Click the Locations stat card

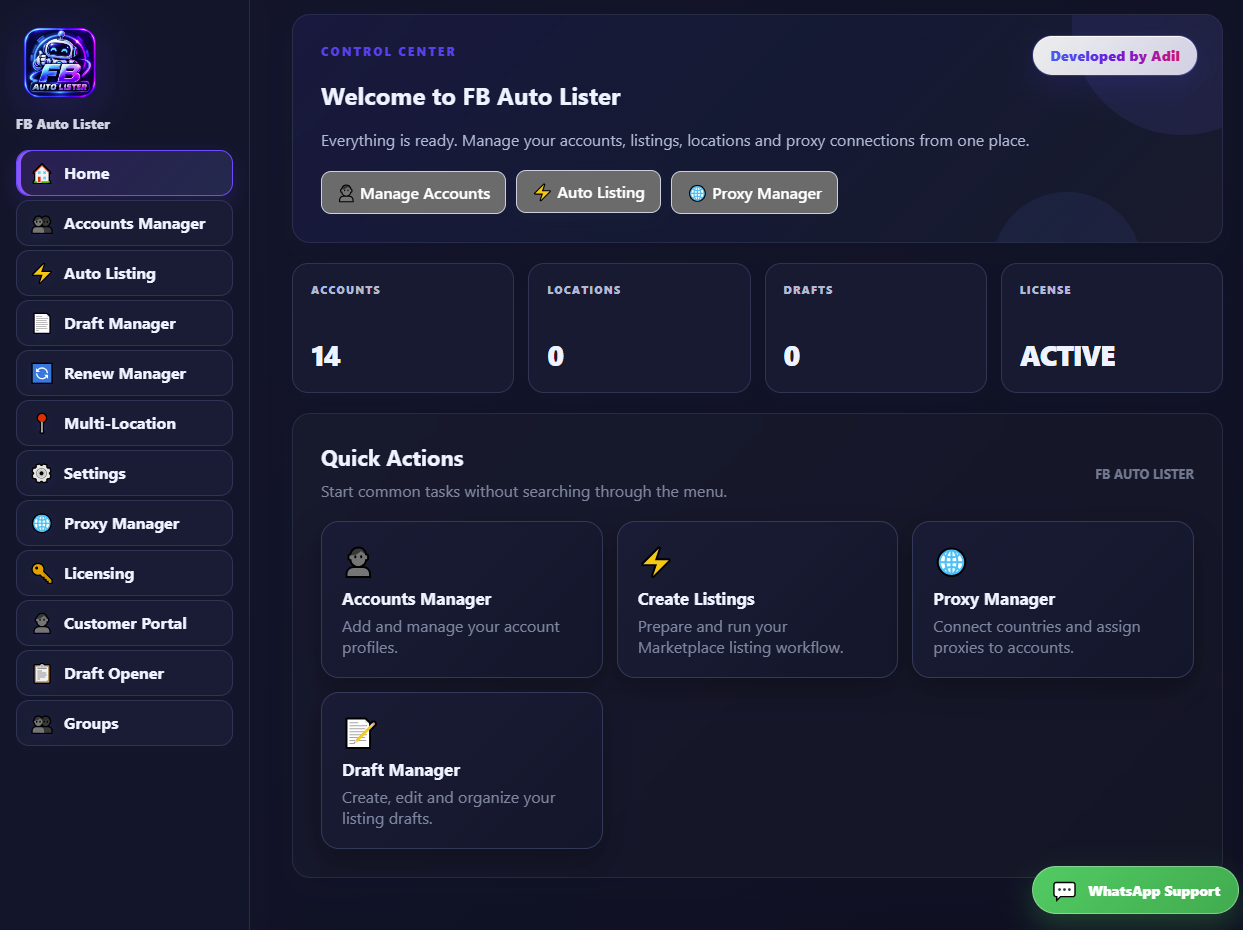tap(639, 328)
